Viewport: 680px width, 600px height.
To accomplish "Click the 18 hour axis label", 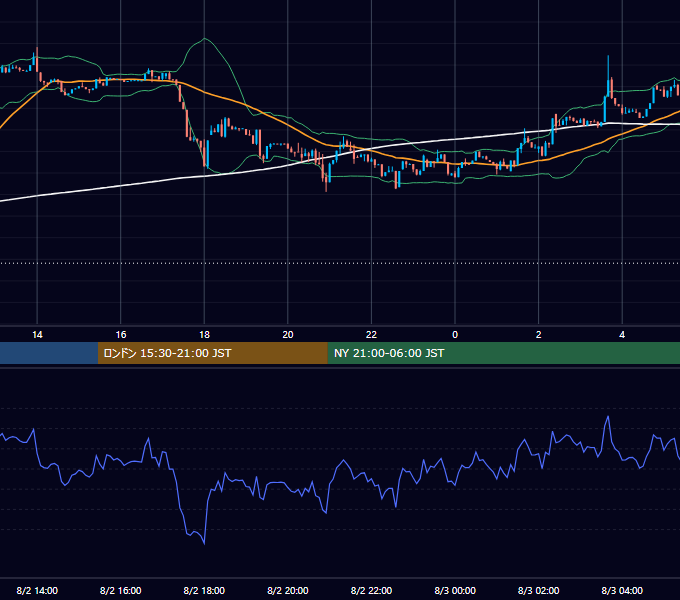I will click(x=204, y=334).
